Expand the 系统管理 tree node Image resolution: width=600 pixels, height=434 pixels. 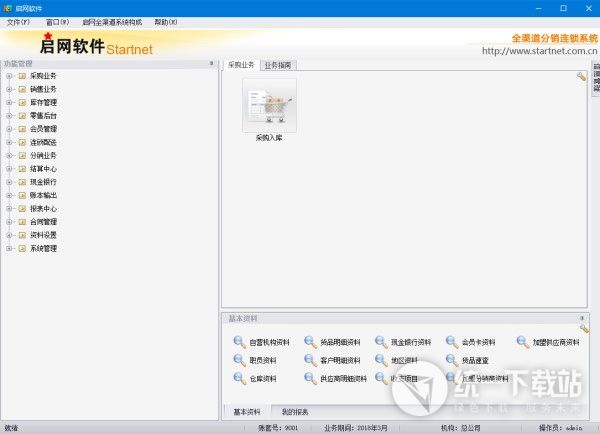(x=9, y=248)
